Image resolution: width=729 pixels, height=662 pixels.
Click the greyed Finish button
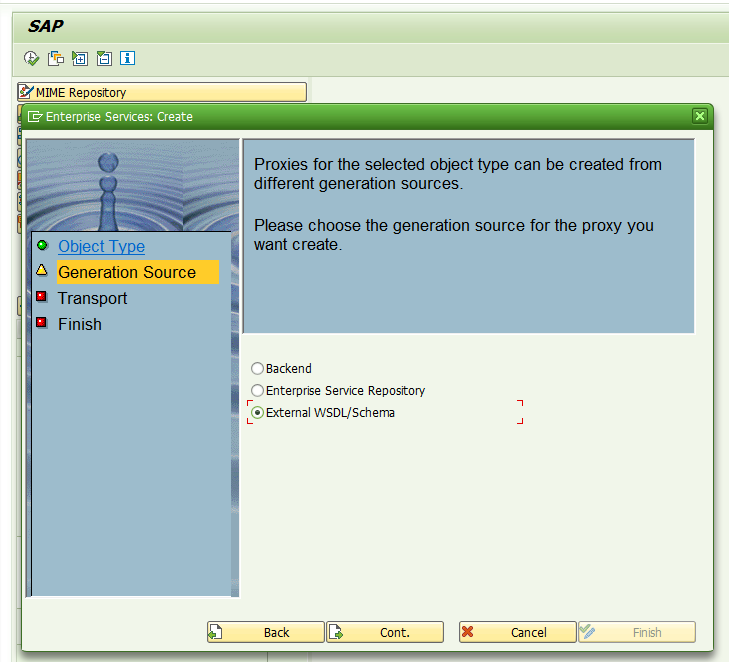[x=637, y=632]
